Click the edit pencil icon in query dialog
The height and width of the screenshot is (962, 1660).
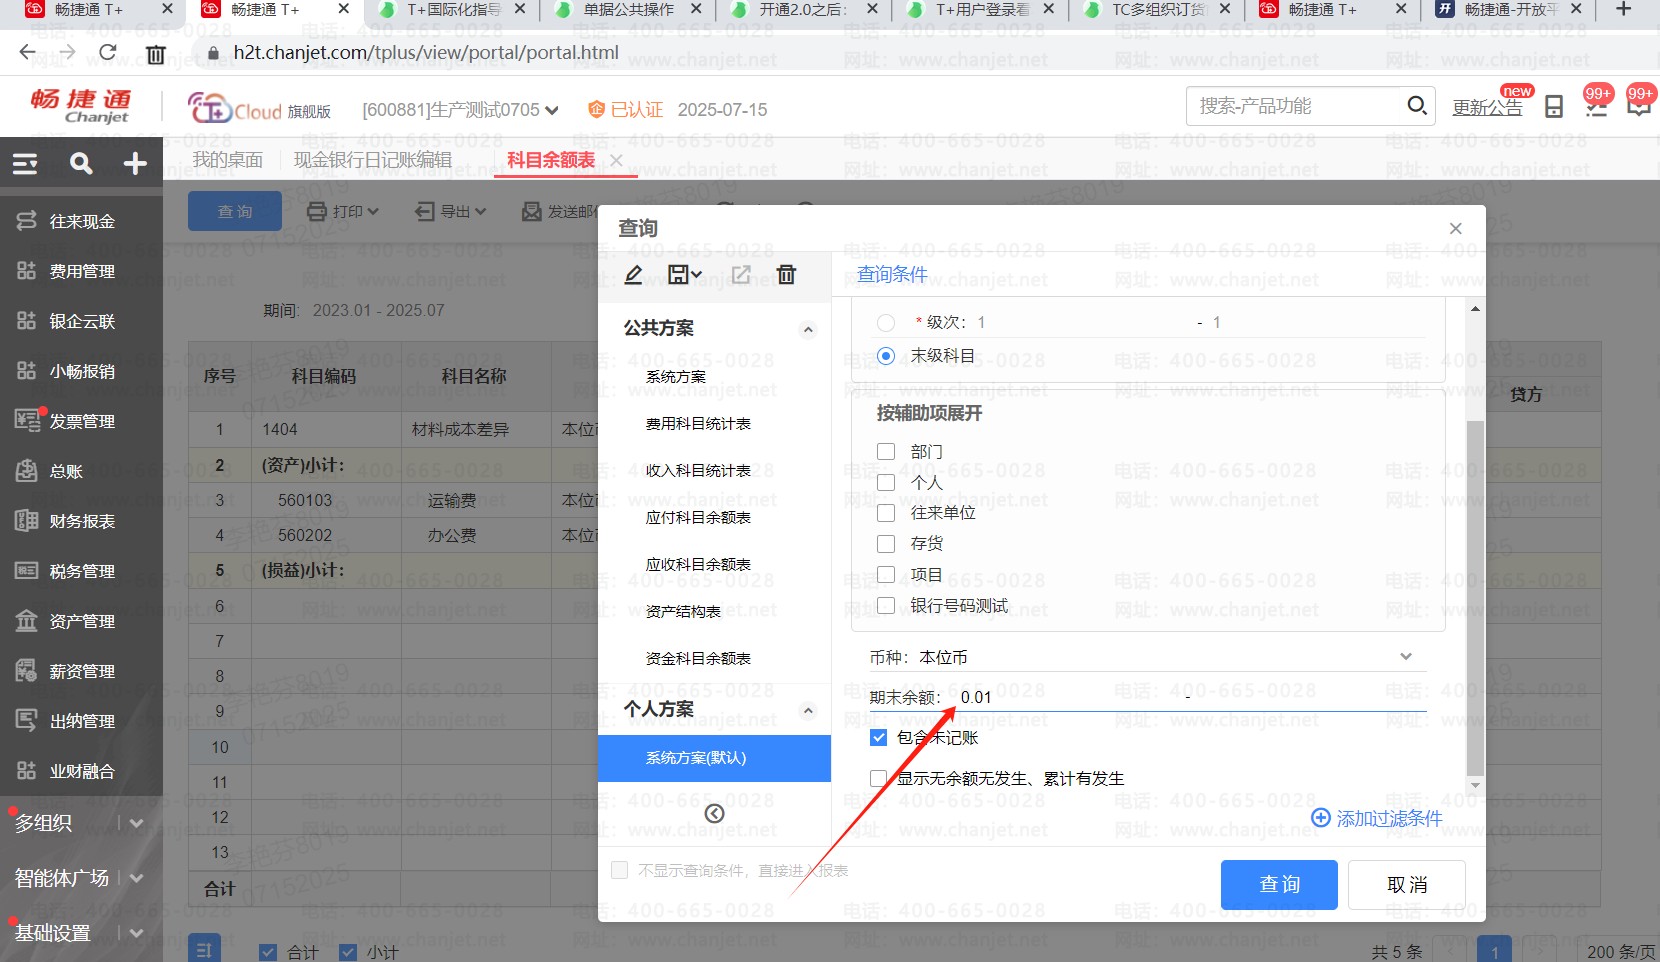point(634,274)
